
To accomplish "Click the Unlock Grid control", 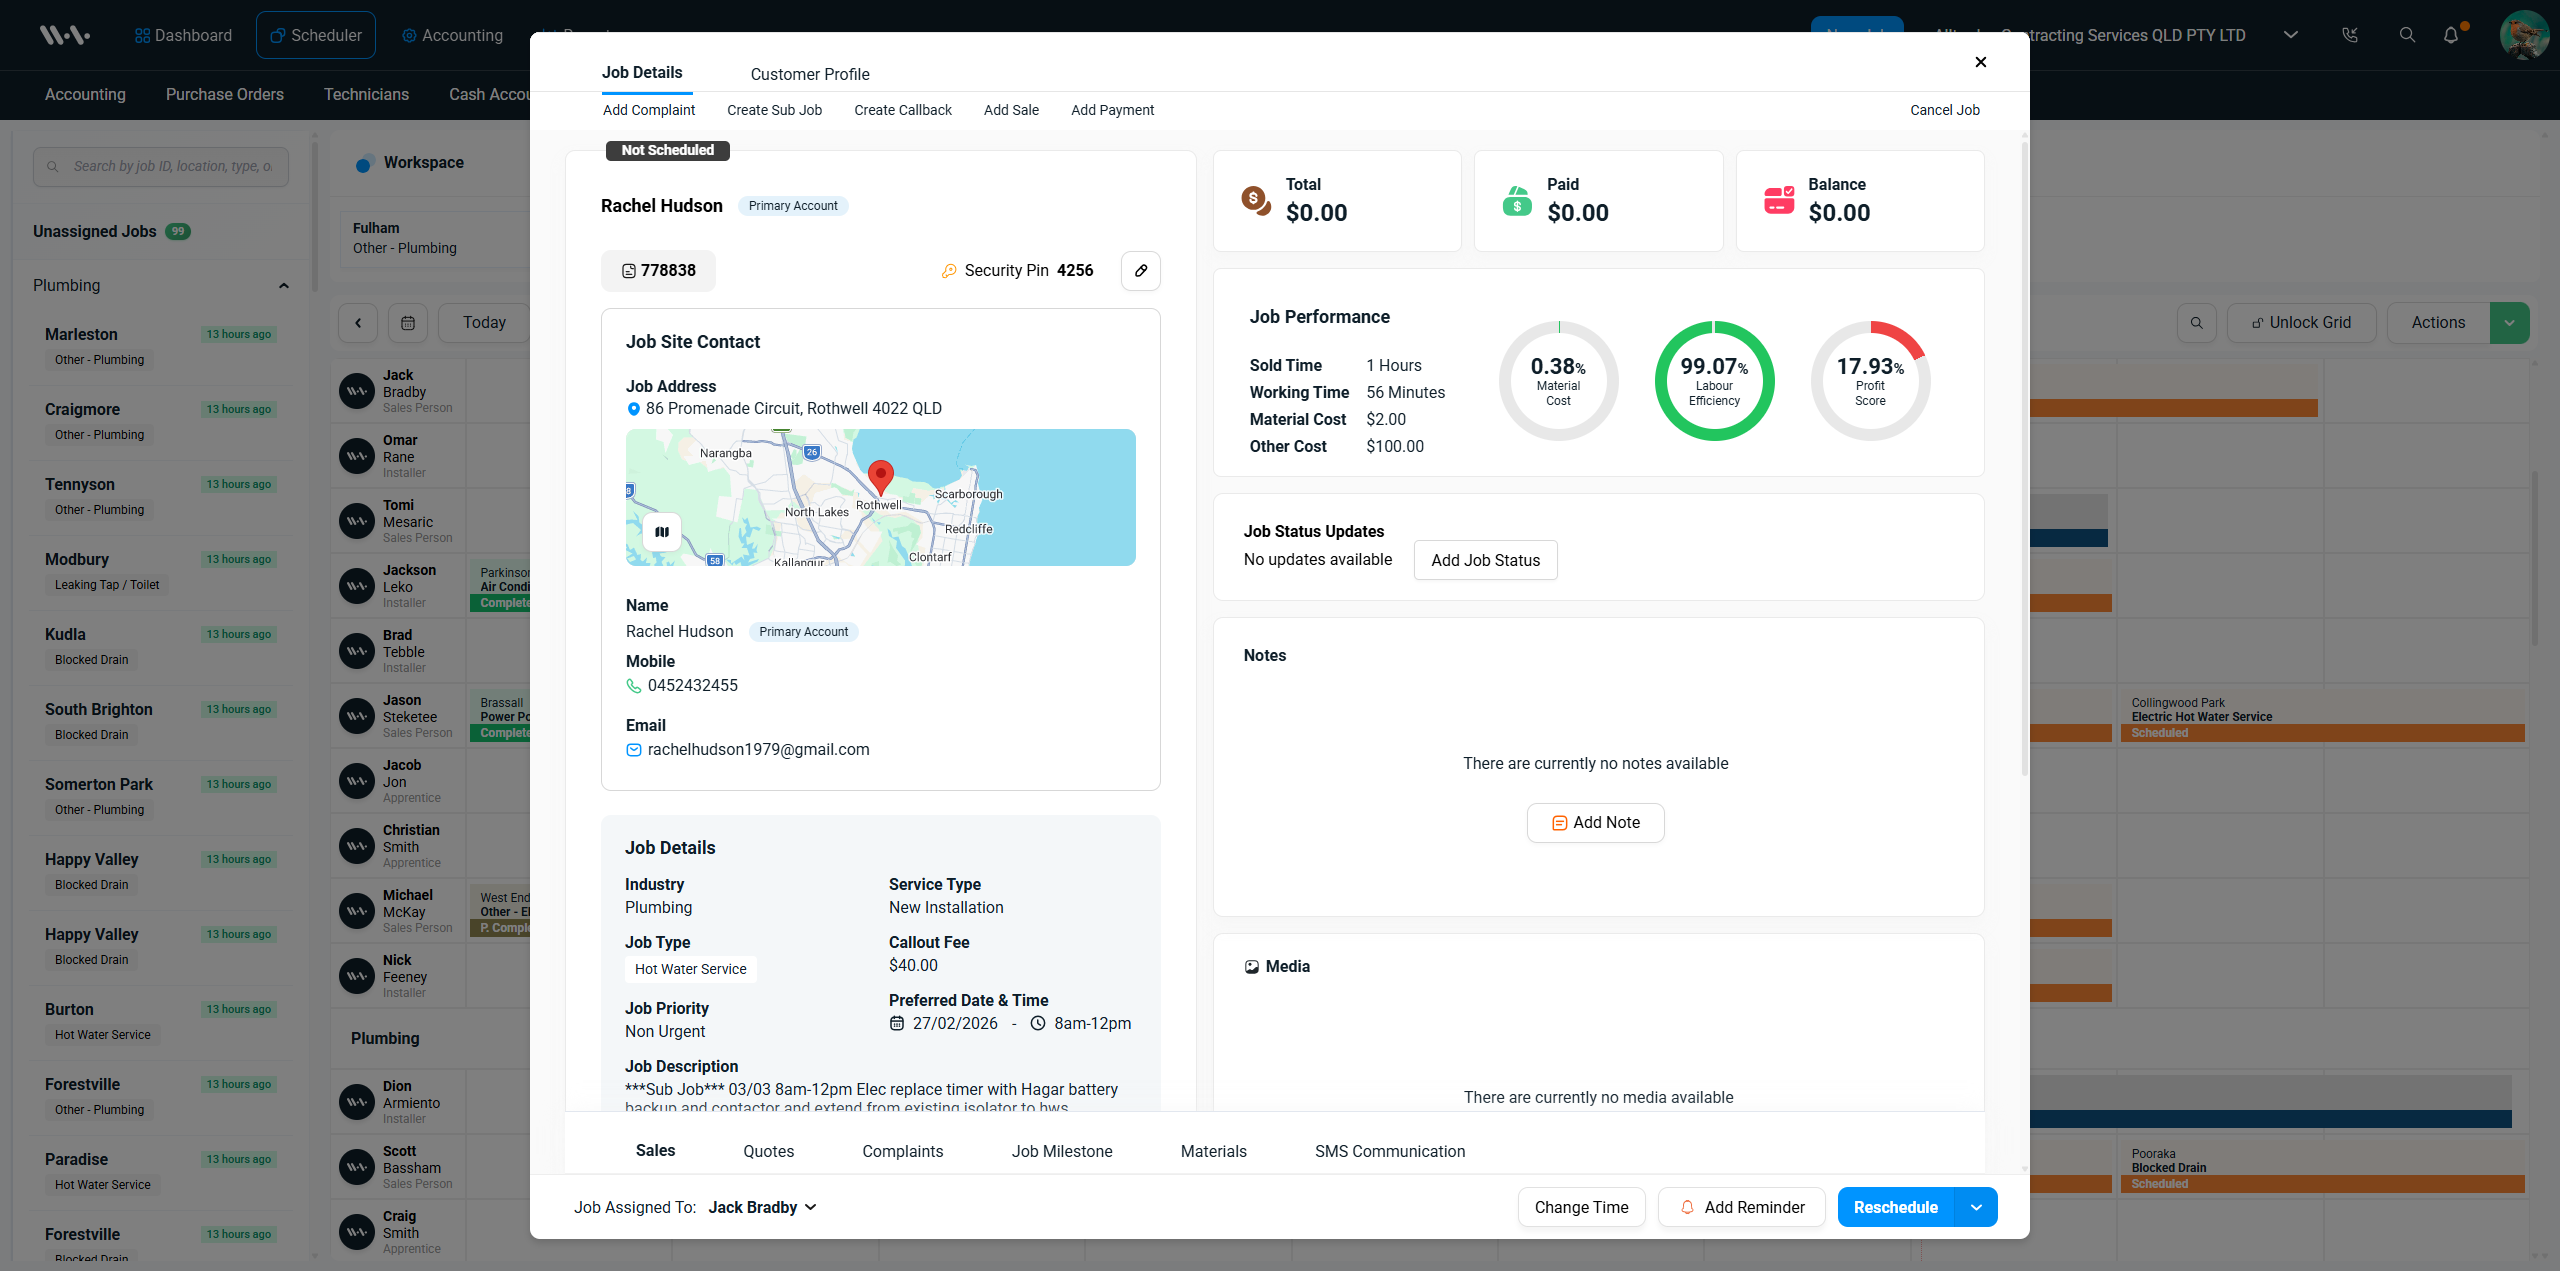I will click(2302, 322).
